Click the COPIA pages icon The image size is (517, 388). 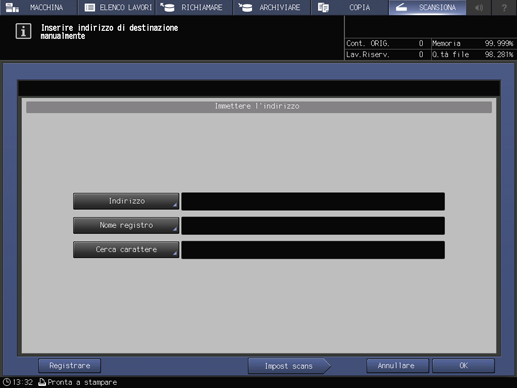[323, 7]
